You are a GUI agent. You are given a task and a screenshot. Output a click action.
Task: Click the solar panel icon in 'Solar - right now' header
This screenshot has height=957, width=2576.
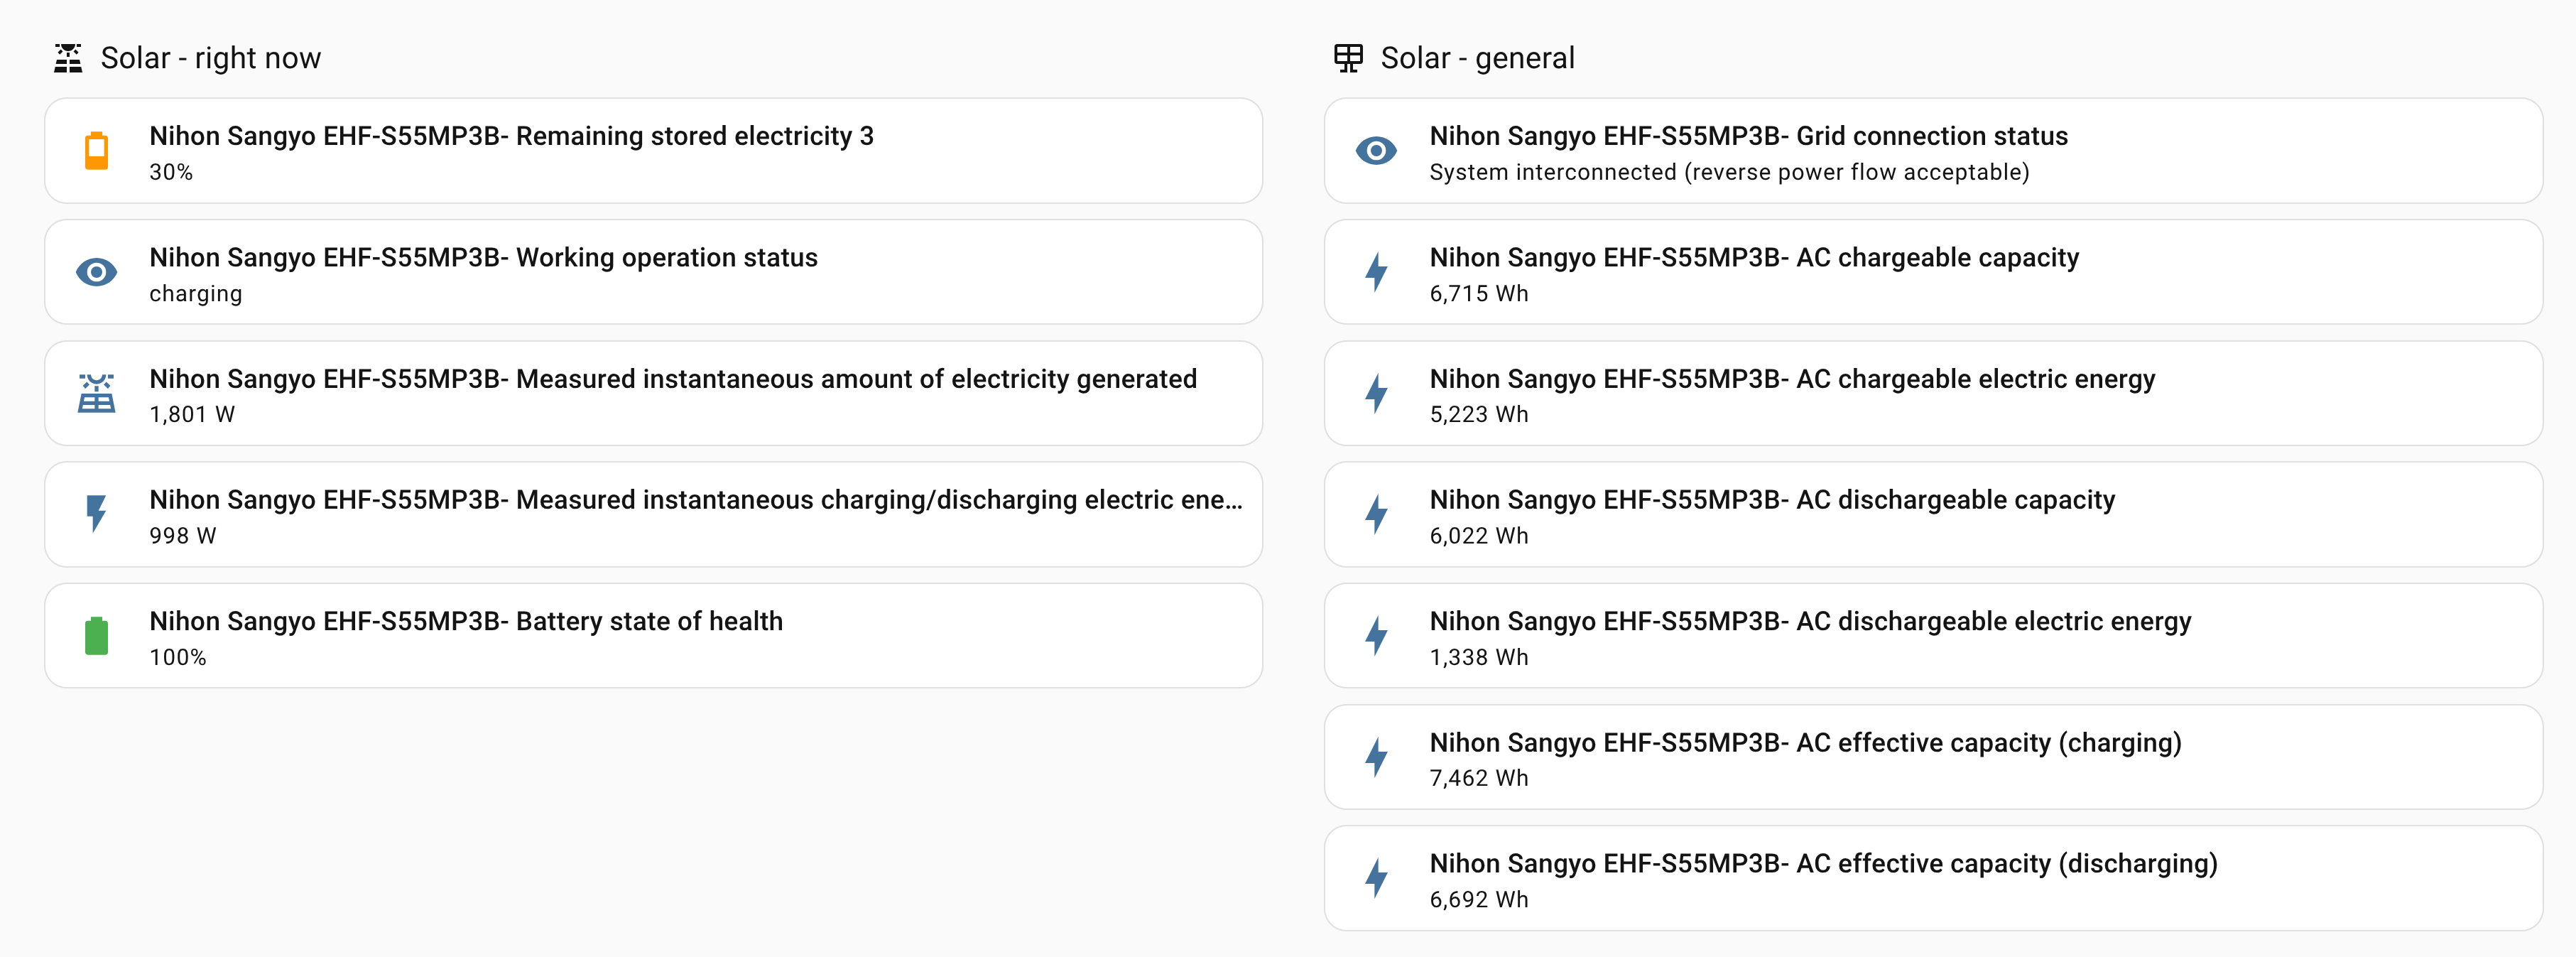67,57
